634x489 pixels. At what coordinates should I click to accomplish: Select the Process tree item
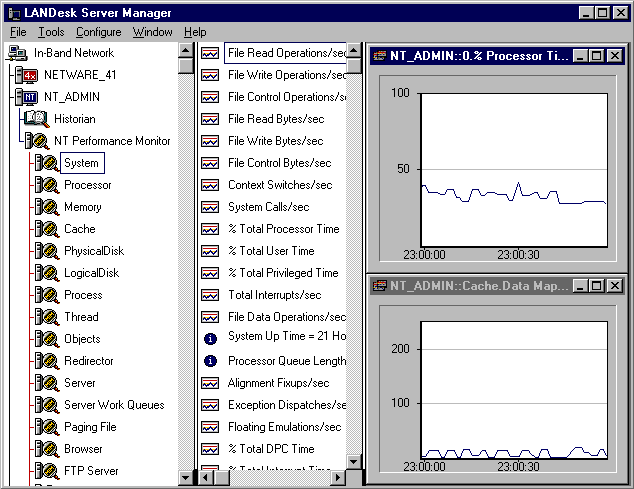[x=83, y=295]
